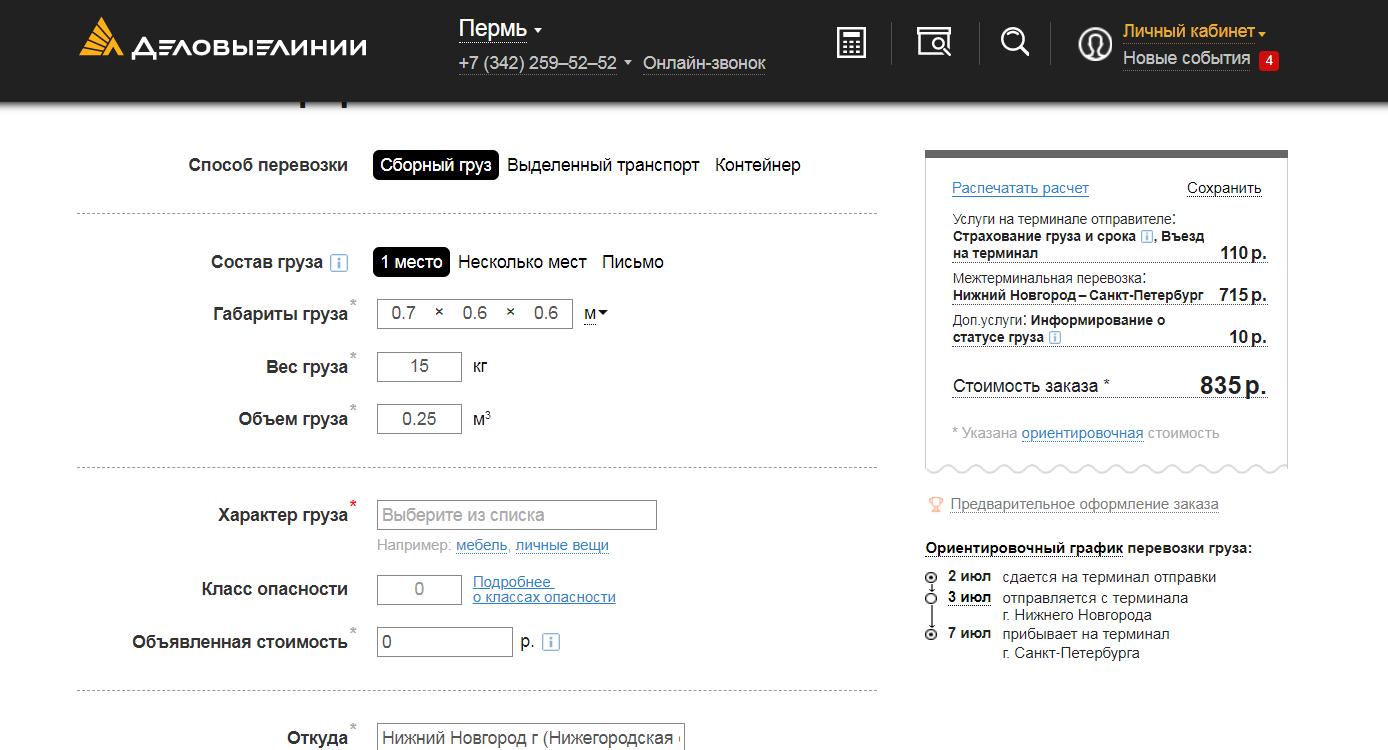Select Выделенный транспорт shipping method

(603, 165)
